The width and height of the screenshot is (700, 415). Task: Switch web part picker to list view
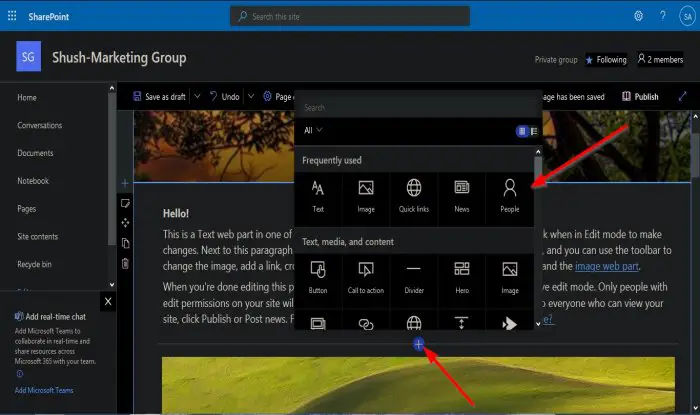[534, 131]
